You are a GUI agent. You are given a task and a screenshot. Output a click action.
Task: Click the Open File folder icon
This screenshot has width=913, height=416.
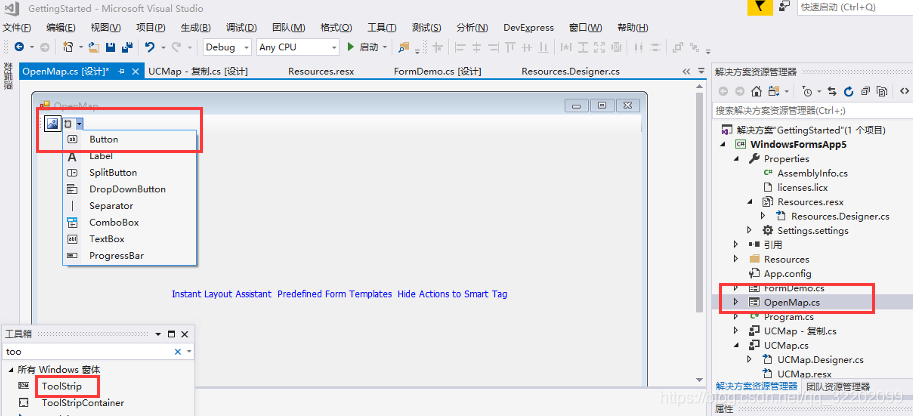[93, 47]
